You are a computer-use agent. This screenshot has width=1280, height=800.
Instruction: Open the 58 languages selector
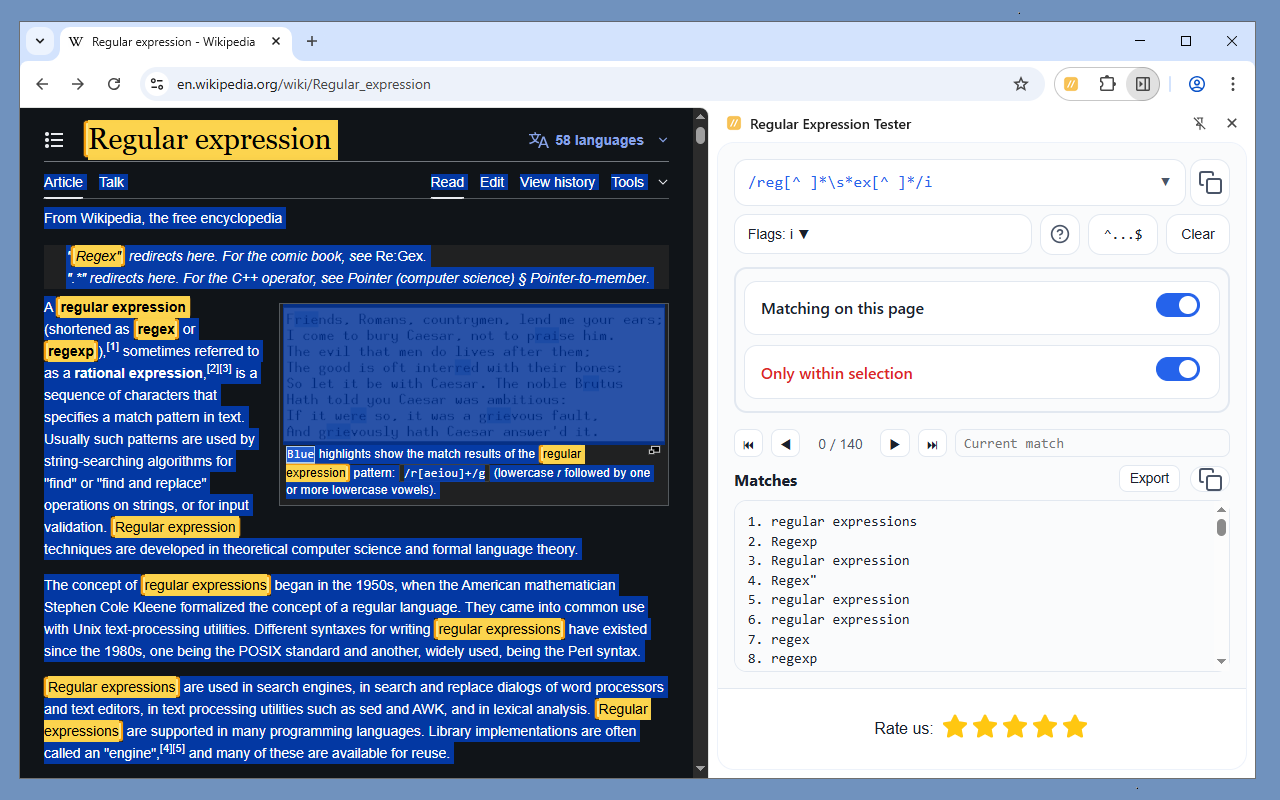point(598,140)
